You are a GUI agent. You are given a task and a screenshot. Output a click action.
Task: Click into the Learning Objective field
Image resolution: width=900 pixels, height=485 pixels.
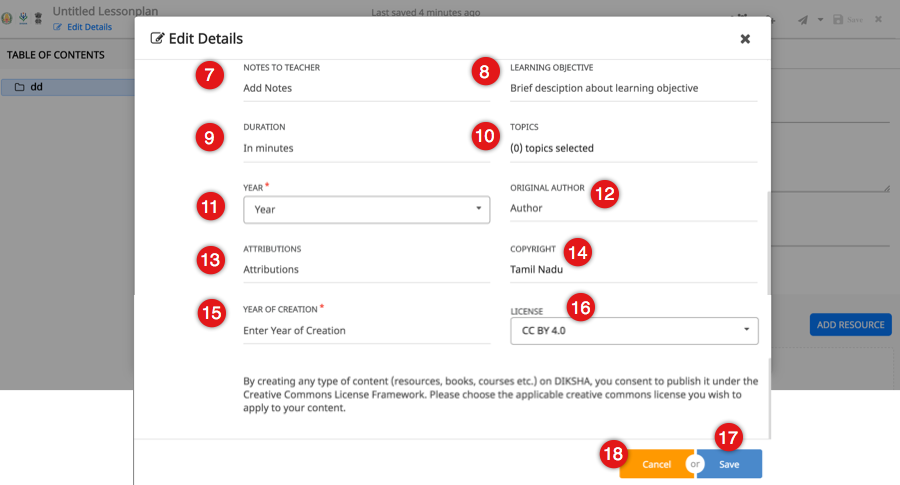tap(633, 88)
